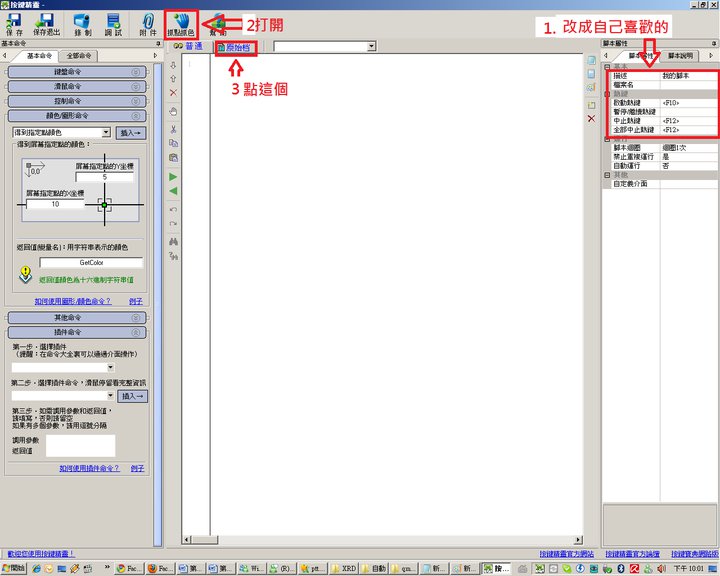
Task: Start recording with the 錄制 icon
Action: click(x=82, y=24)
